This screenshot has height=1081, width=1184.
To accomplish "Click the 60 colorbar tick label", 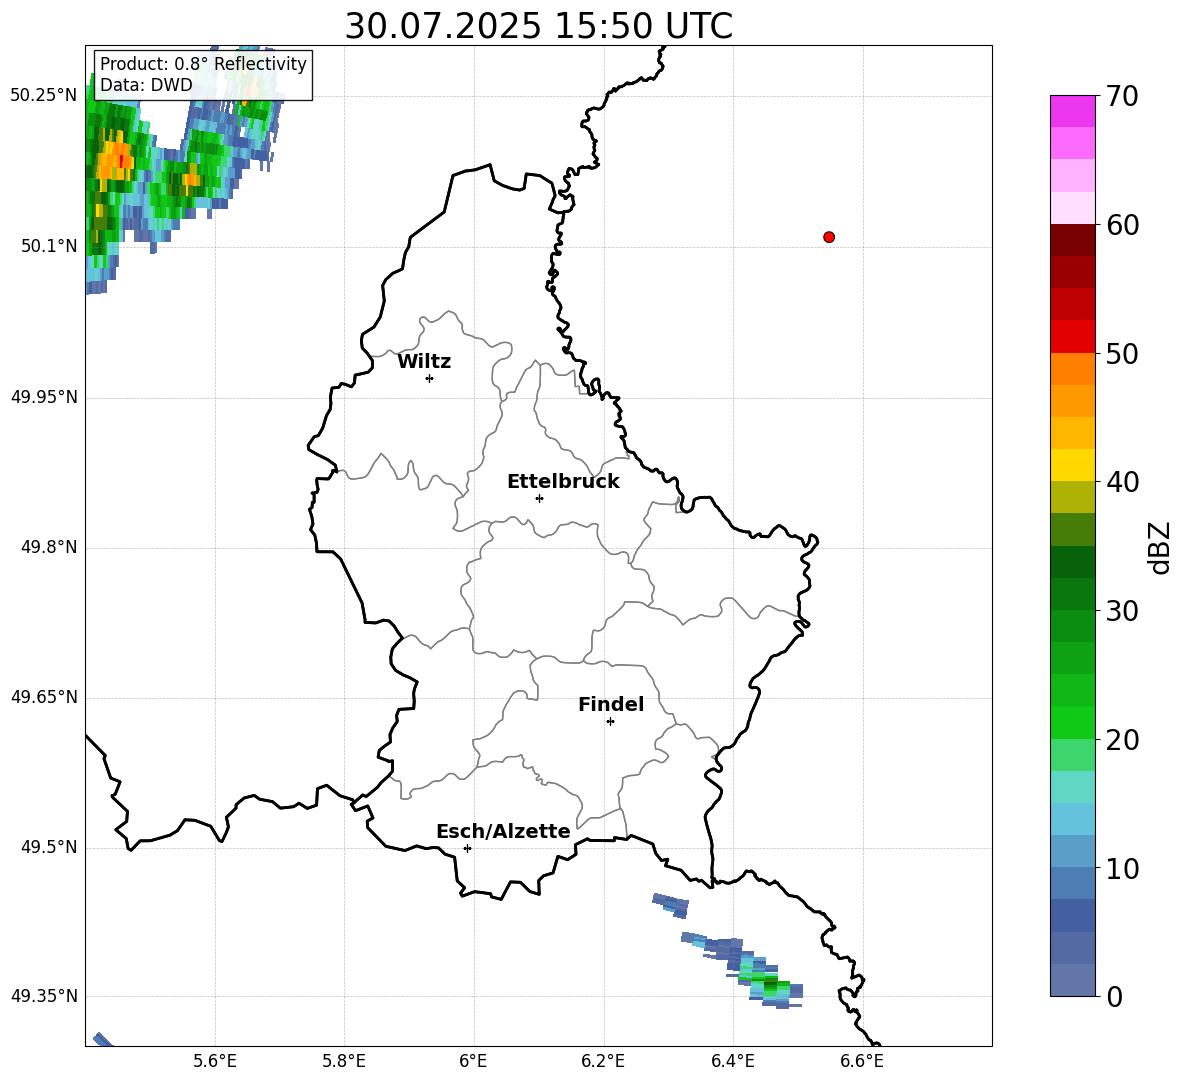I will (x=1121, y=225).
